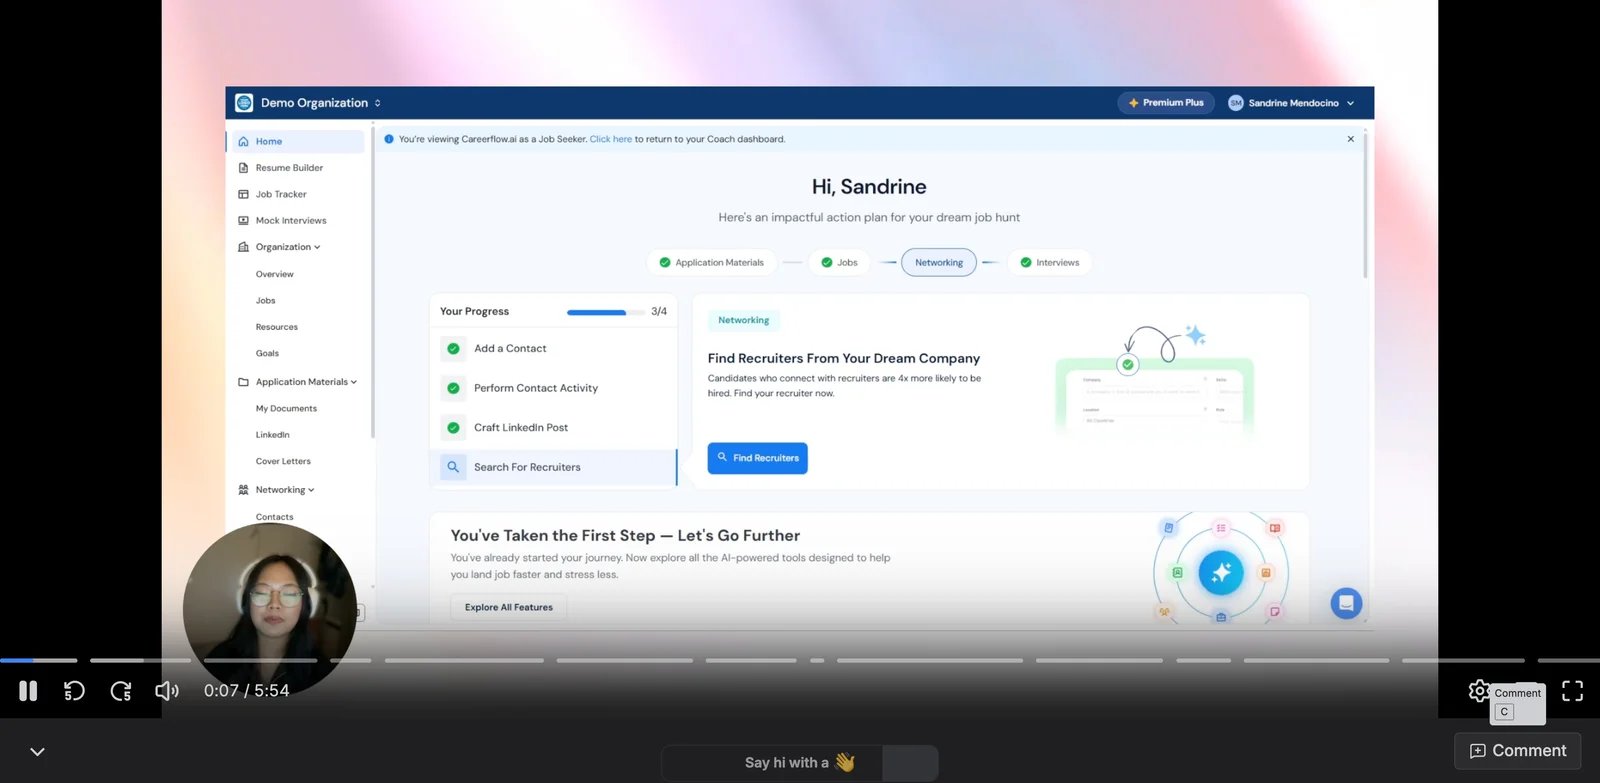Screen dimensions: 1600x783
Task: Enter fullscreen video mode
Action: (x=1572, y=691)
